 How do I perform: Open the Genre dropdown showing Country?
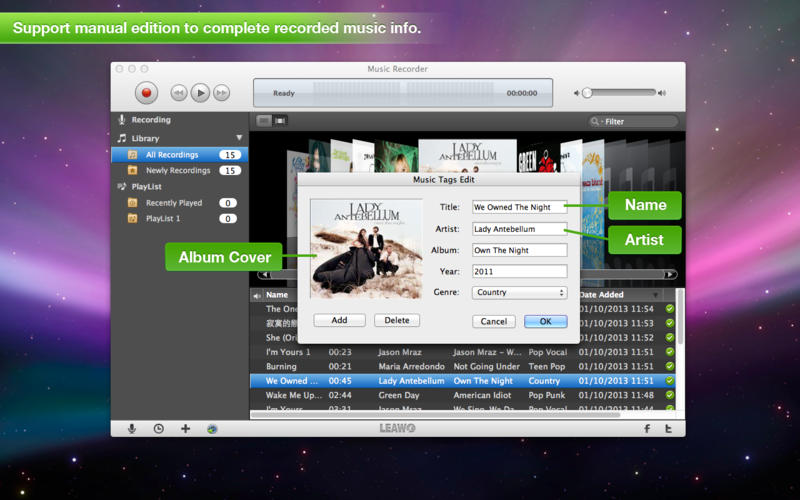pos(519,292)
